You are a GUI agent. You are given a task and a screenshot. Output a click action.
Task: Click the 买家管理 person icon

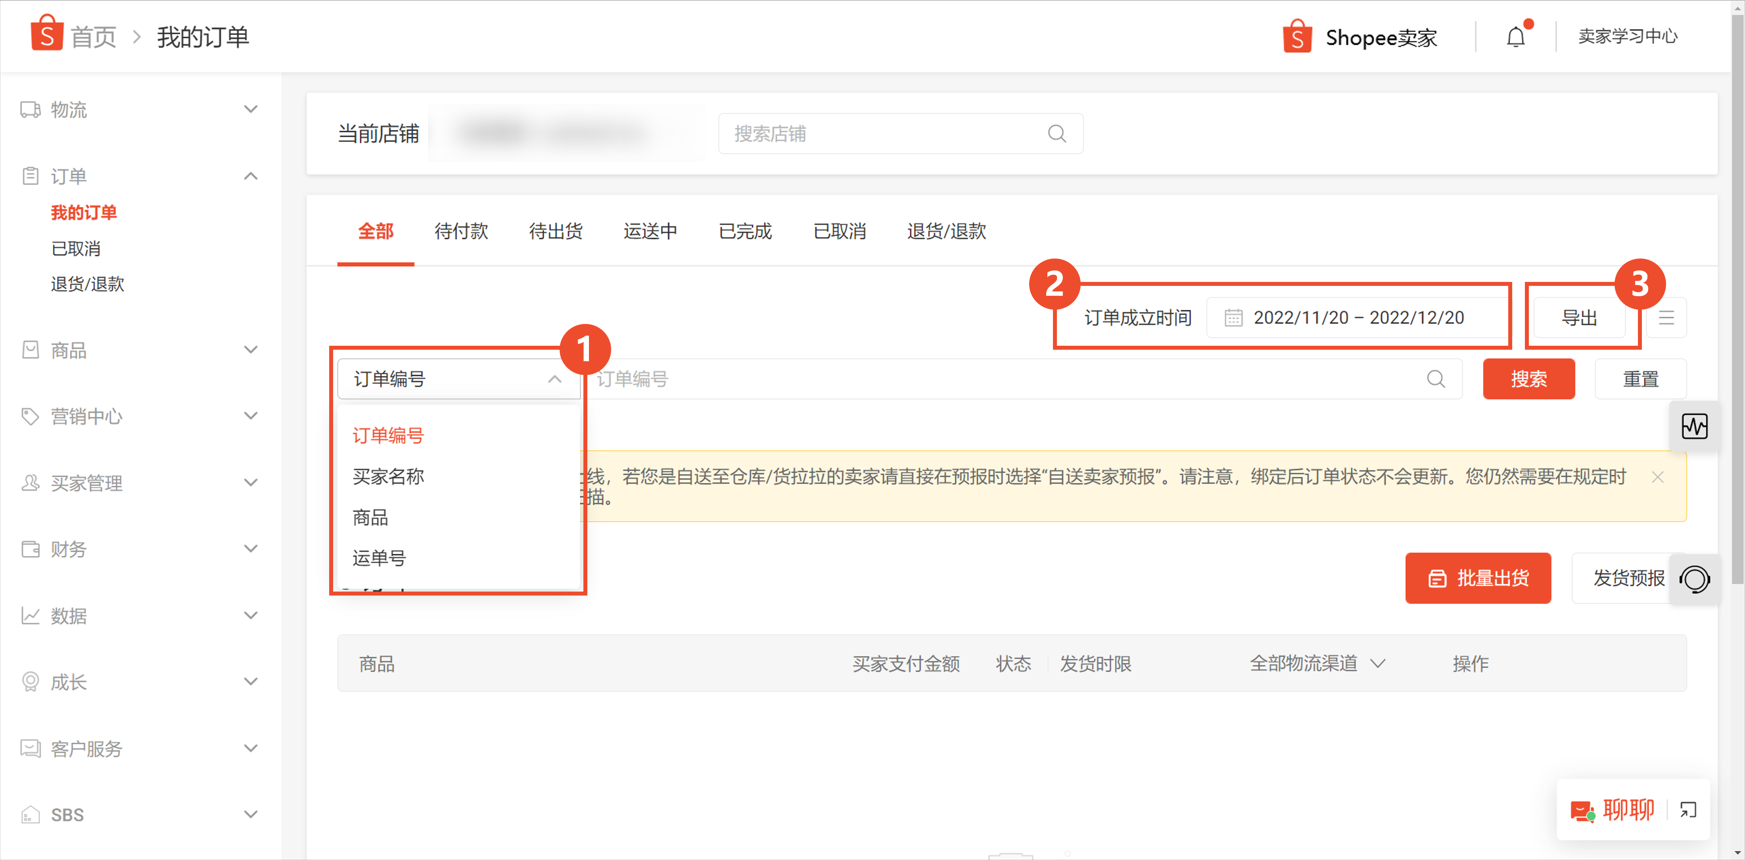tap(31, 483)
